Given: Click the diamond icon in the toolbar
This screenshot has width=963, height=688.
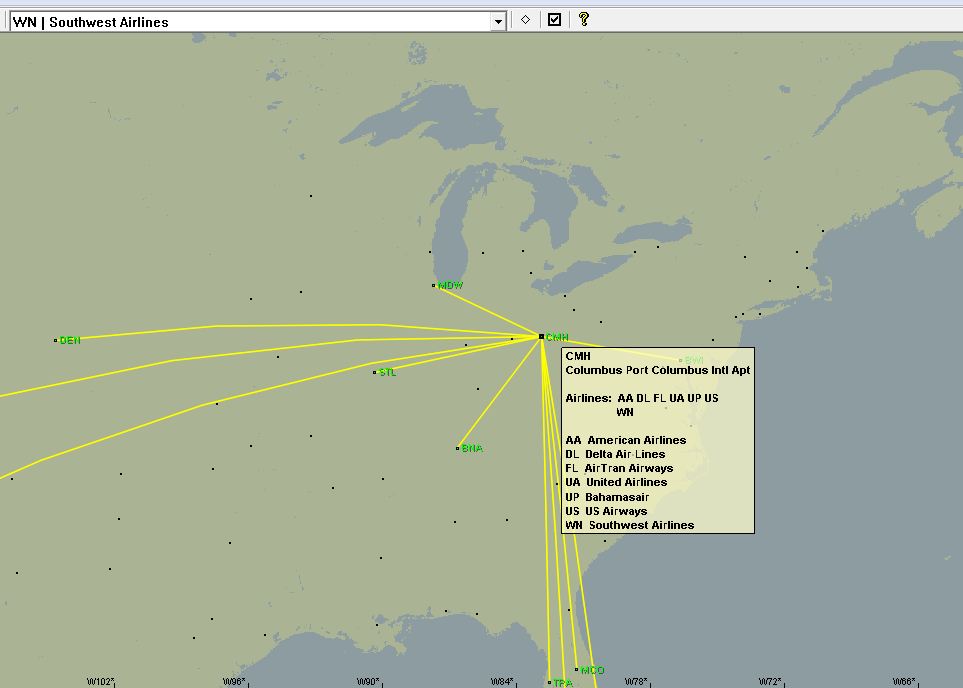Looking at the screenshot, I should [x=525, y=20].
